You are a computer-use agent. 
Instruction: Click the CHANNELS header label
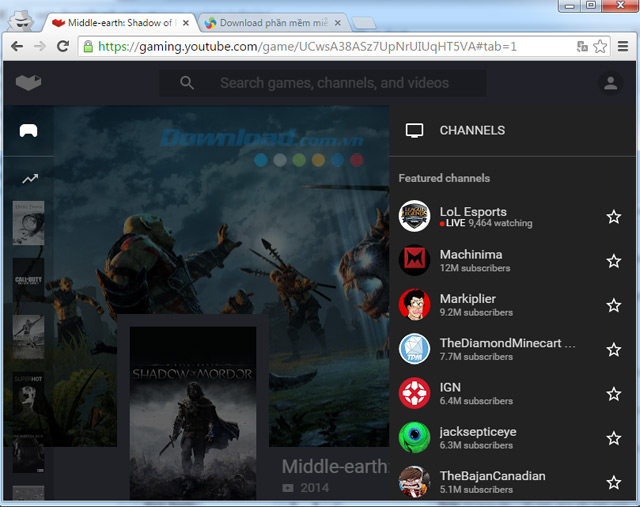[472, 130]
